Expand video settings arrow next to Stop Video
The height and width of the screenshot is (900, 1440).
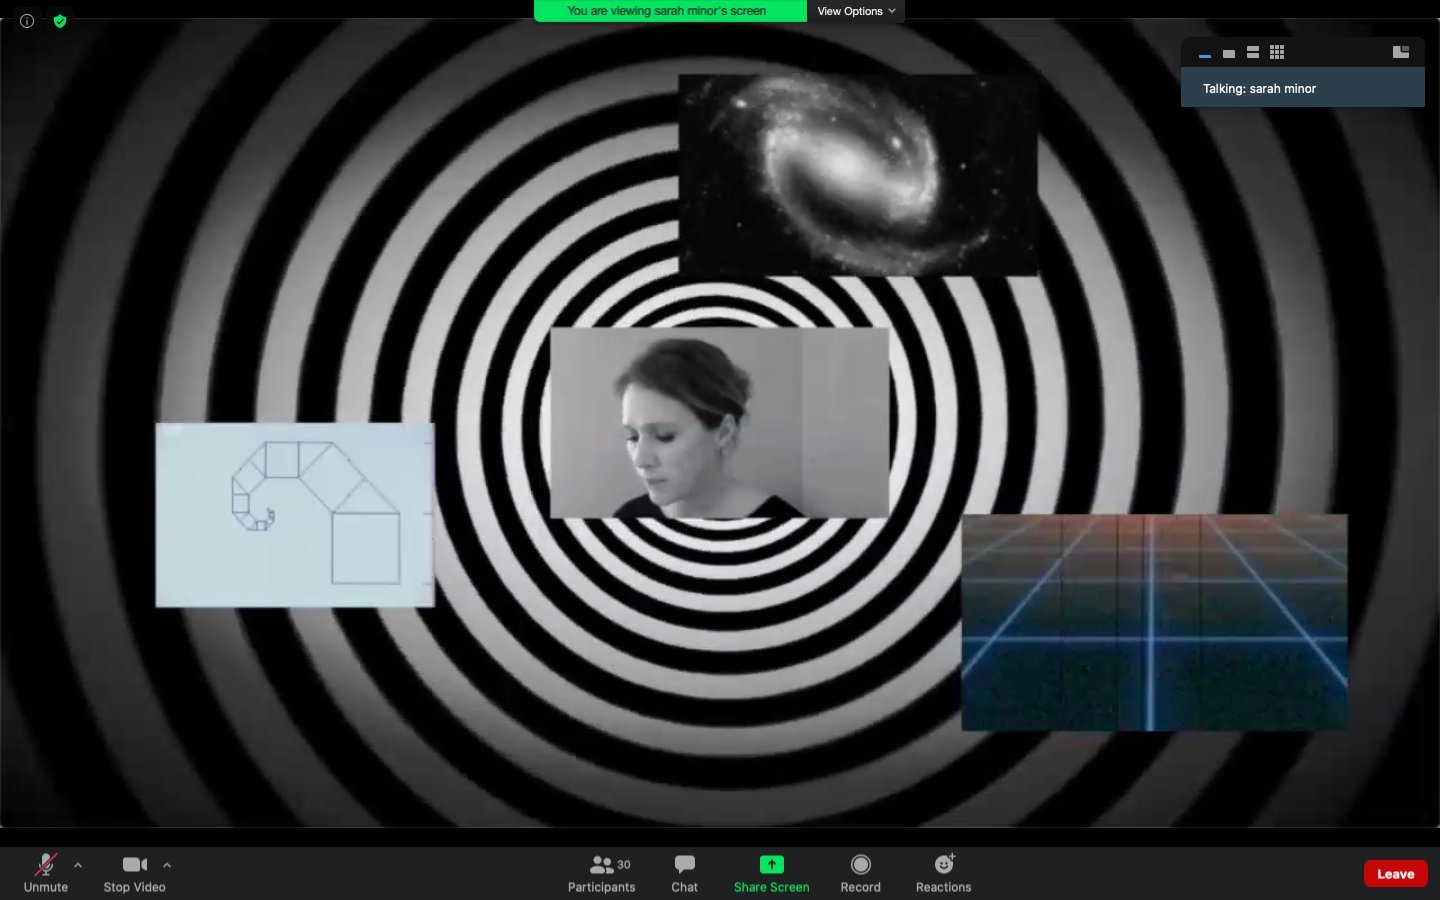[x=167, y=865]
